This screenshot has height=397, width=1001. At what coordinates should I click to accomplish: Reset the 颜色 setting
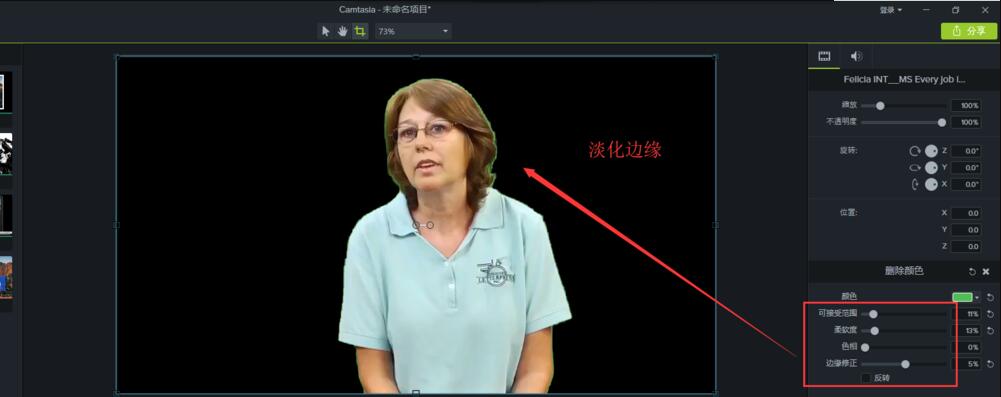(990, 297)
